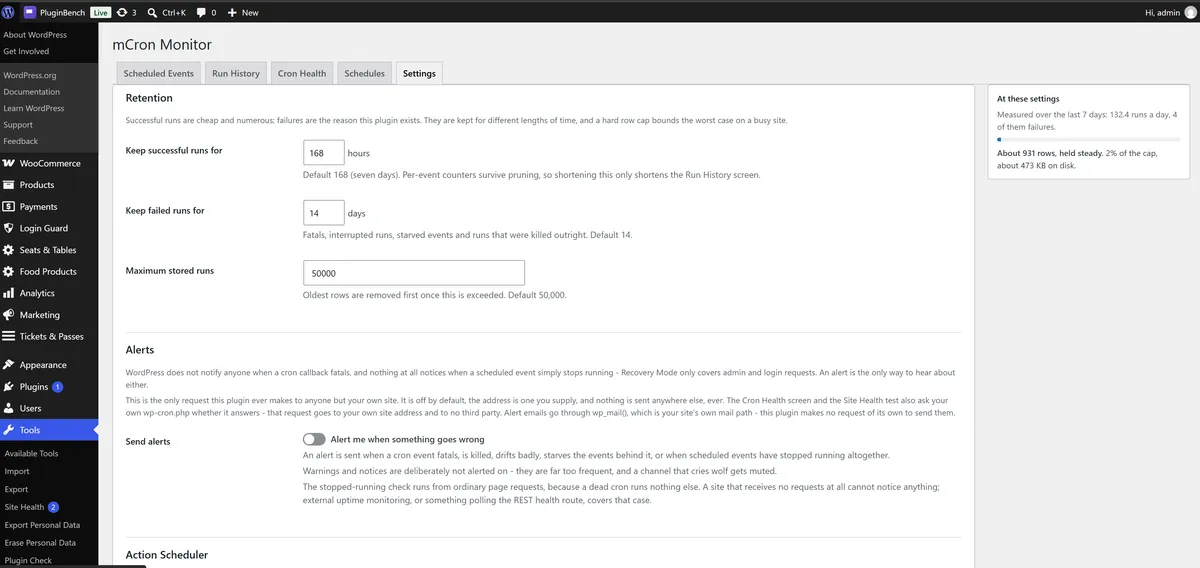Screen dimensions: 1200x568
Task: Click the Appearance brush icon
Action: [x=9, y=365]
